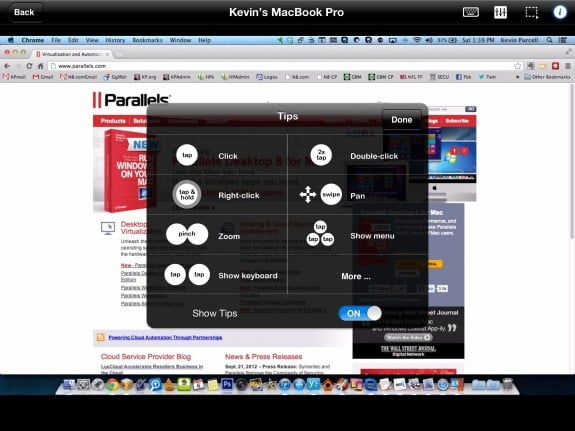
Task: Click the browser reload icon
Action: 29,66
